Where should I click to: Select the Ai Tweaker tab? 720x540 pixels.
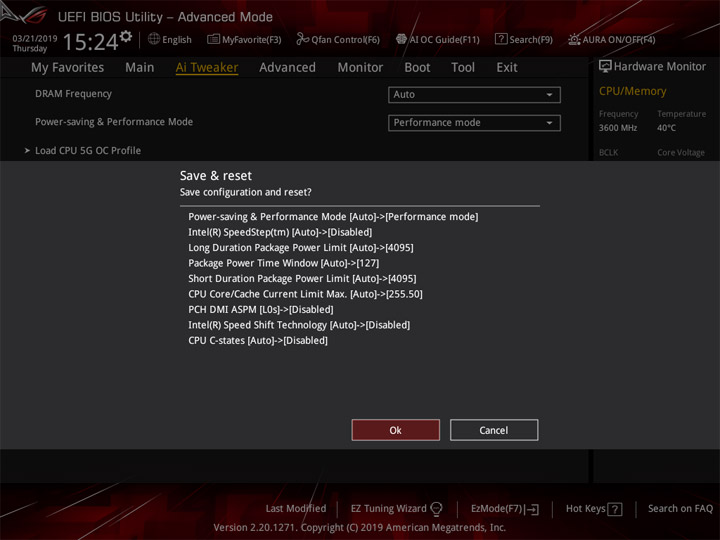coord(207,68)
